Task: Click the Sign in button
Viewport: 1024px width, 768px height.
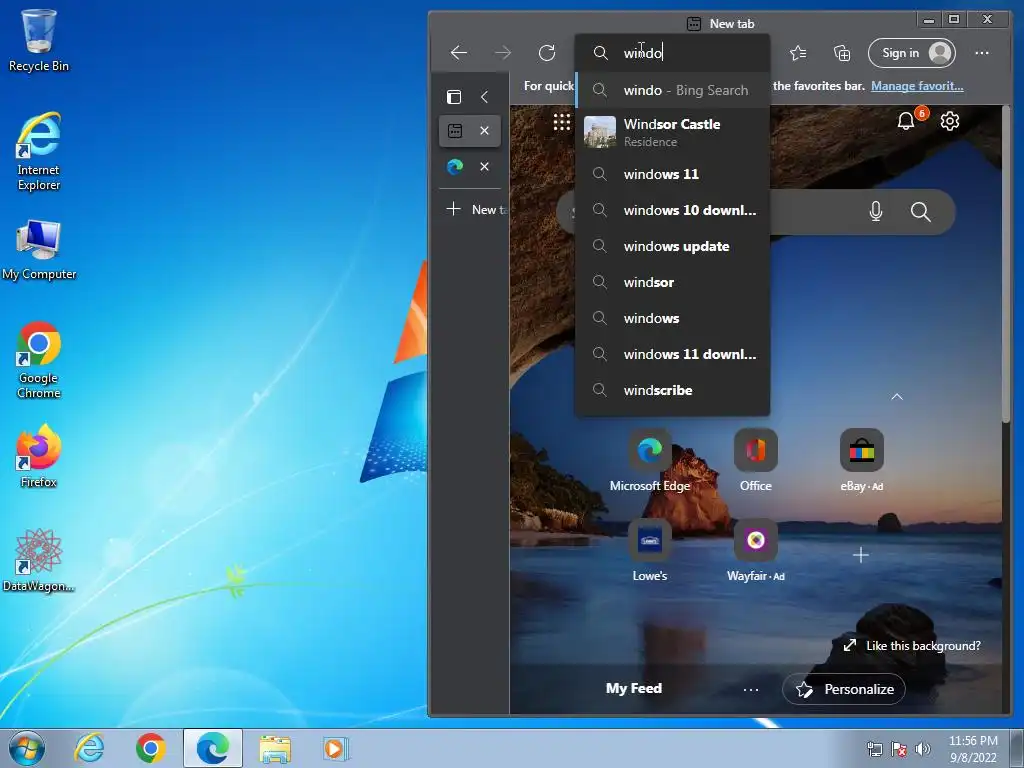Action: 912,53
